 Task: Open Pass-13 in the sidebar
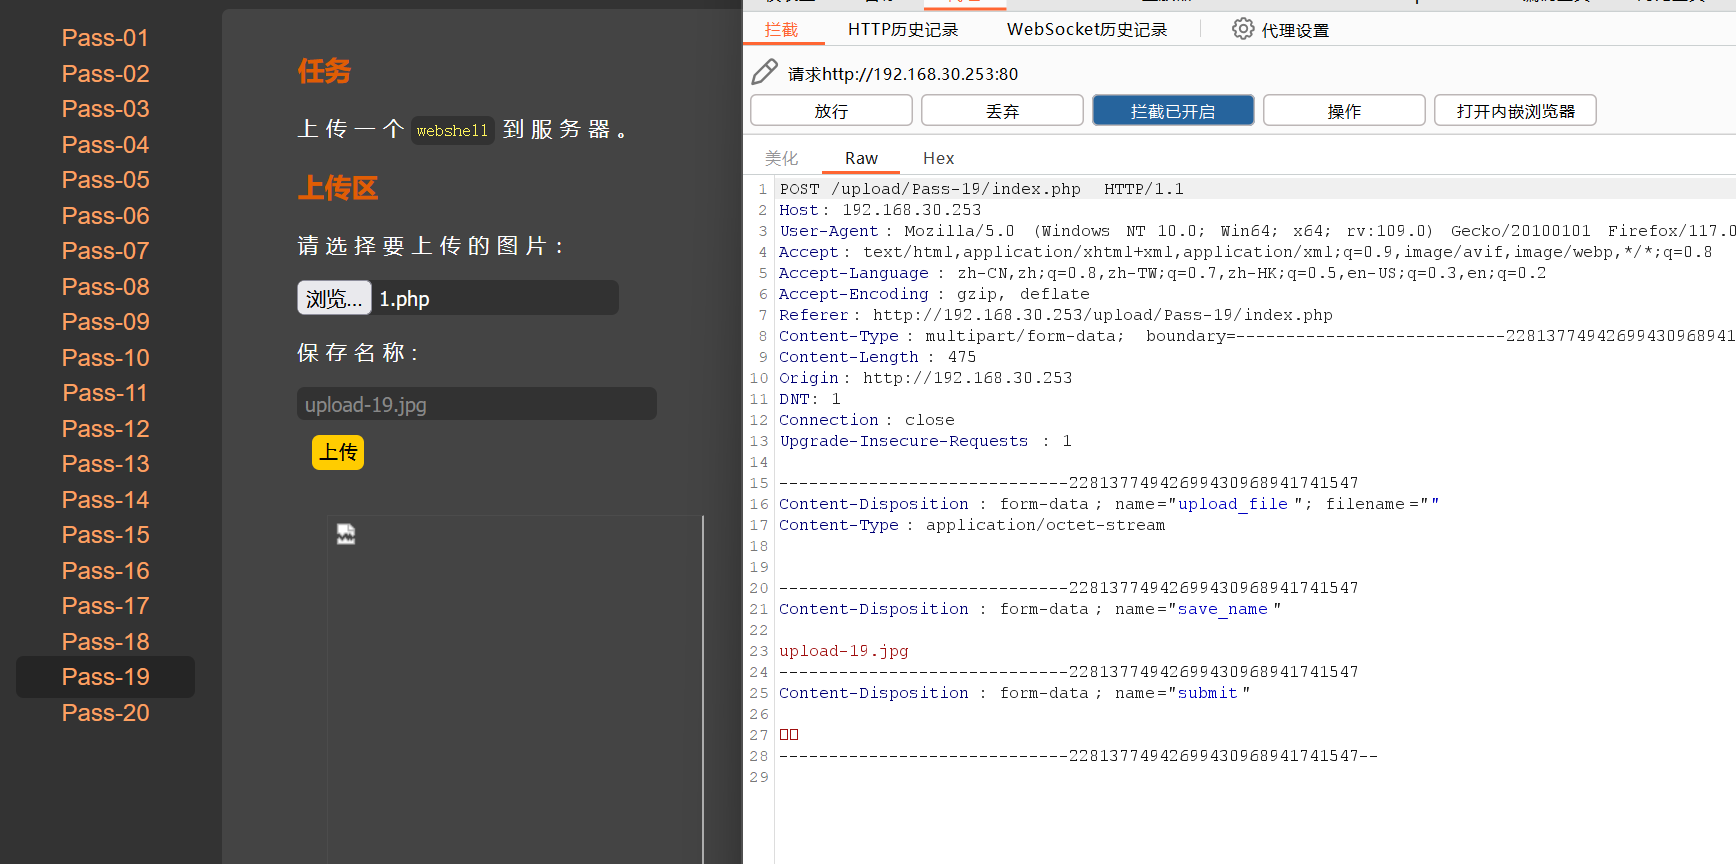[x=105, y=464]
